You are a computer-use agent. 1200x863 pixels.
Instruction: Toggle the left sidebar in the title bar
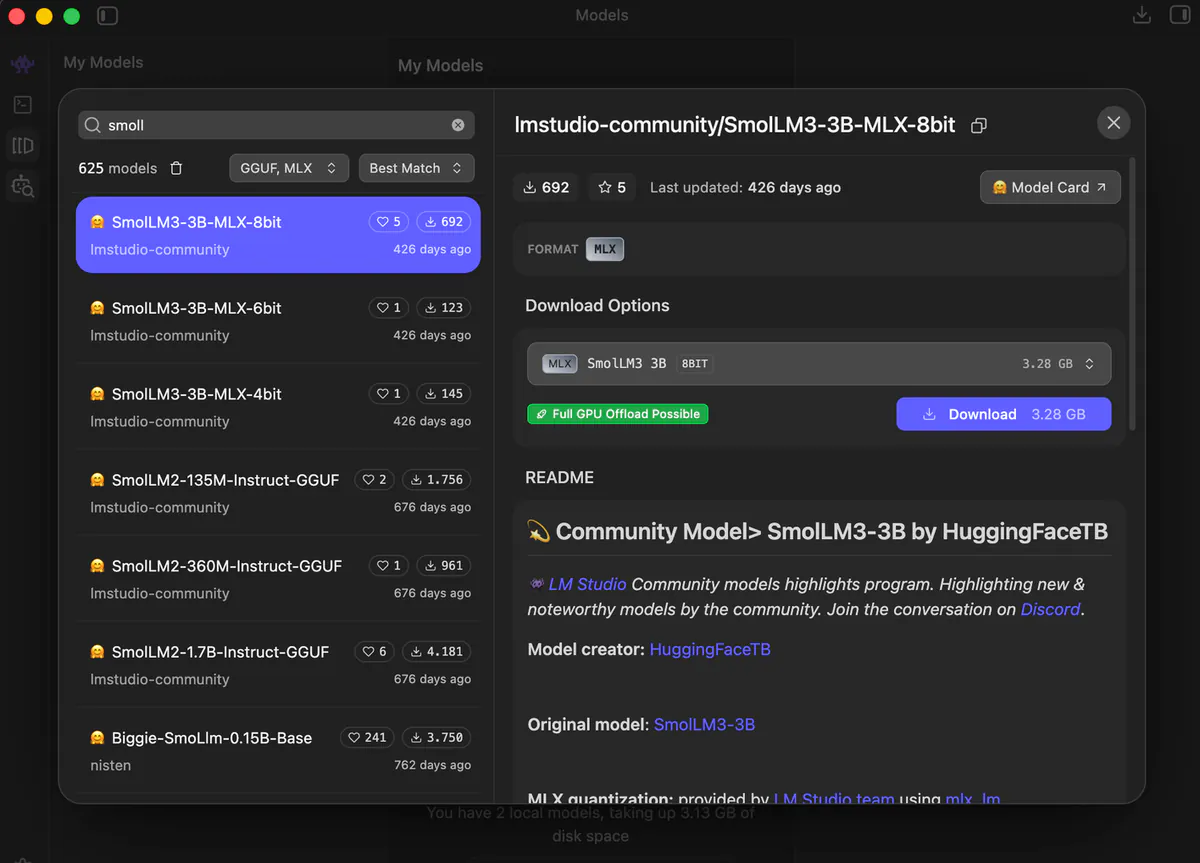[x=107, y=16]
